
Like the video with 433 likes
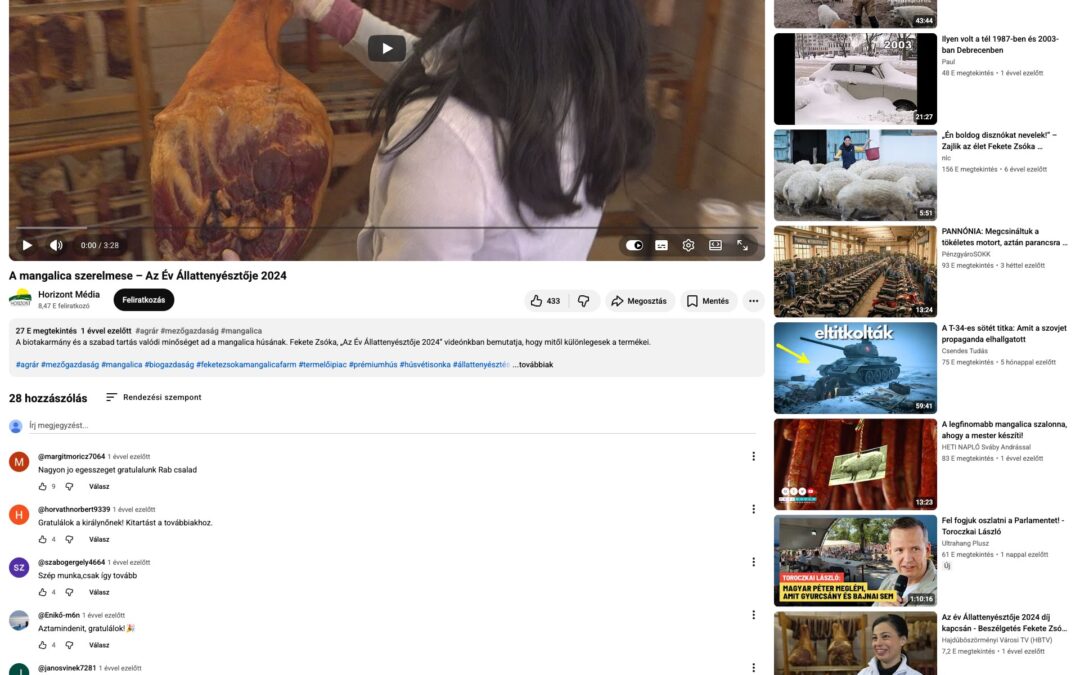545,301
